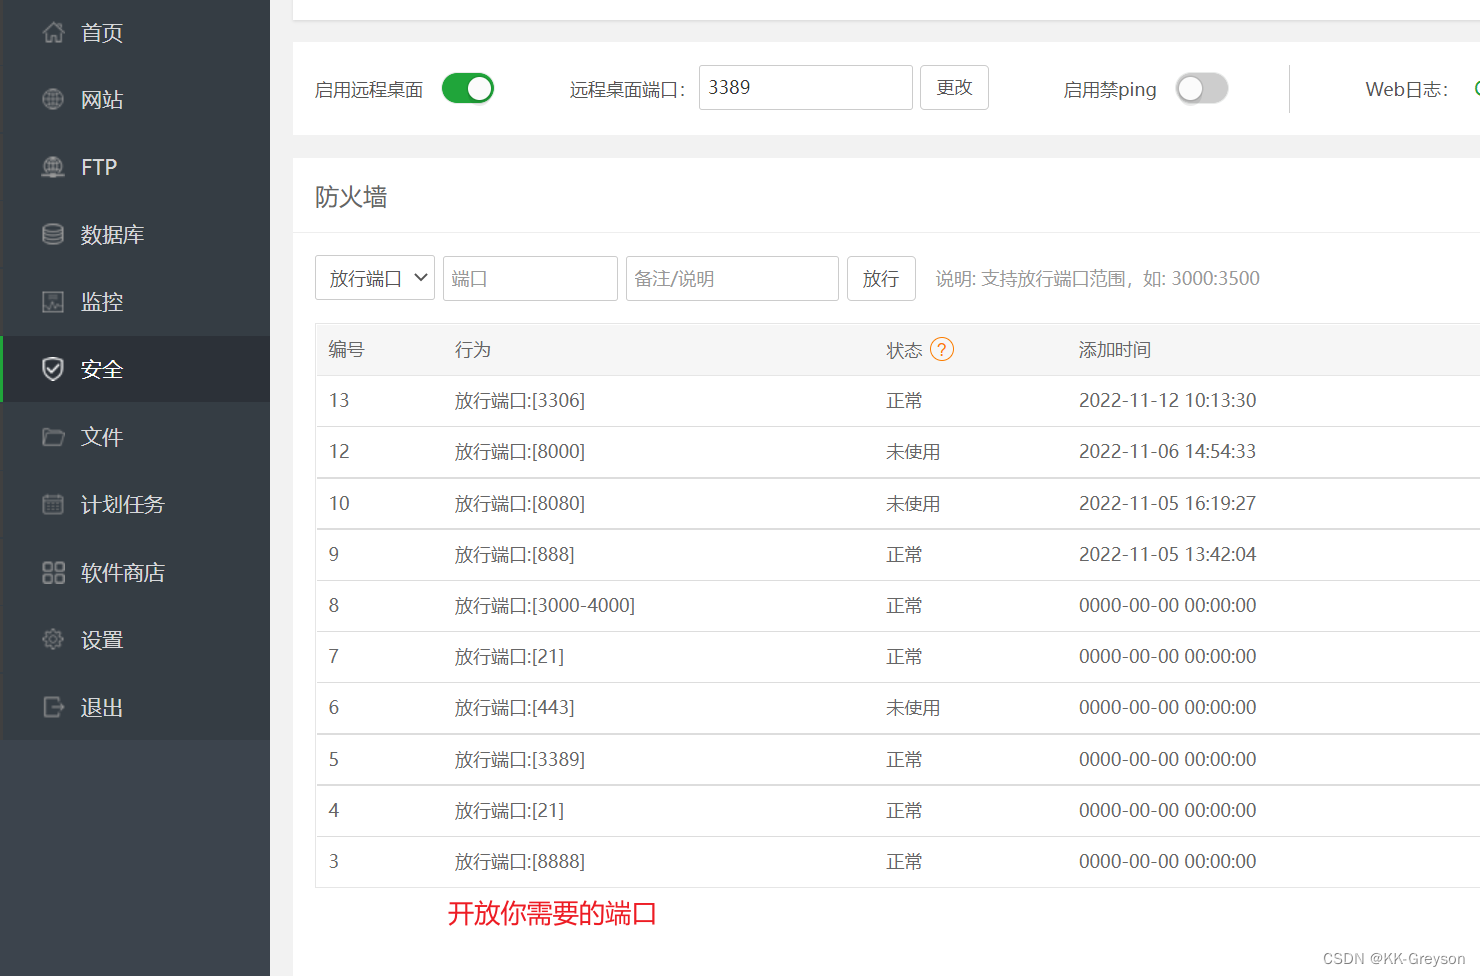Click the gear icon beside 设置
Screen dimensions: 1480x976
53,639
